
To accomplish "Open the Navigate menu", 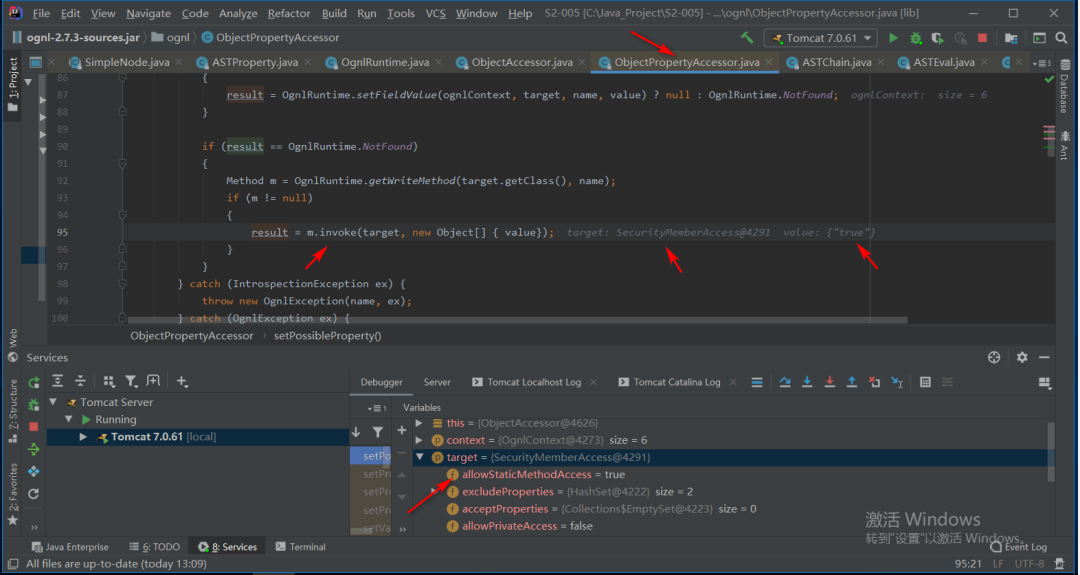I will point(148,13).
